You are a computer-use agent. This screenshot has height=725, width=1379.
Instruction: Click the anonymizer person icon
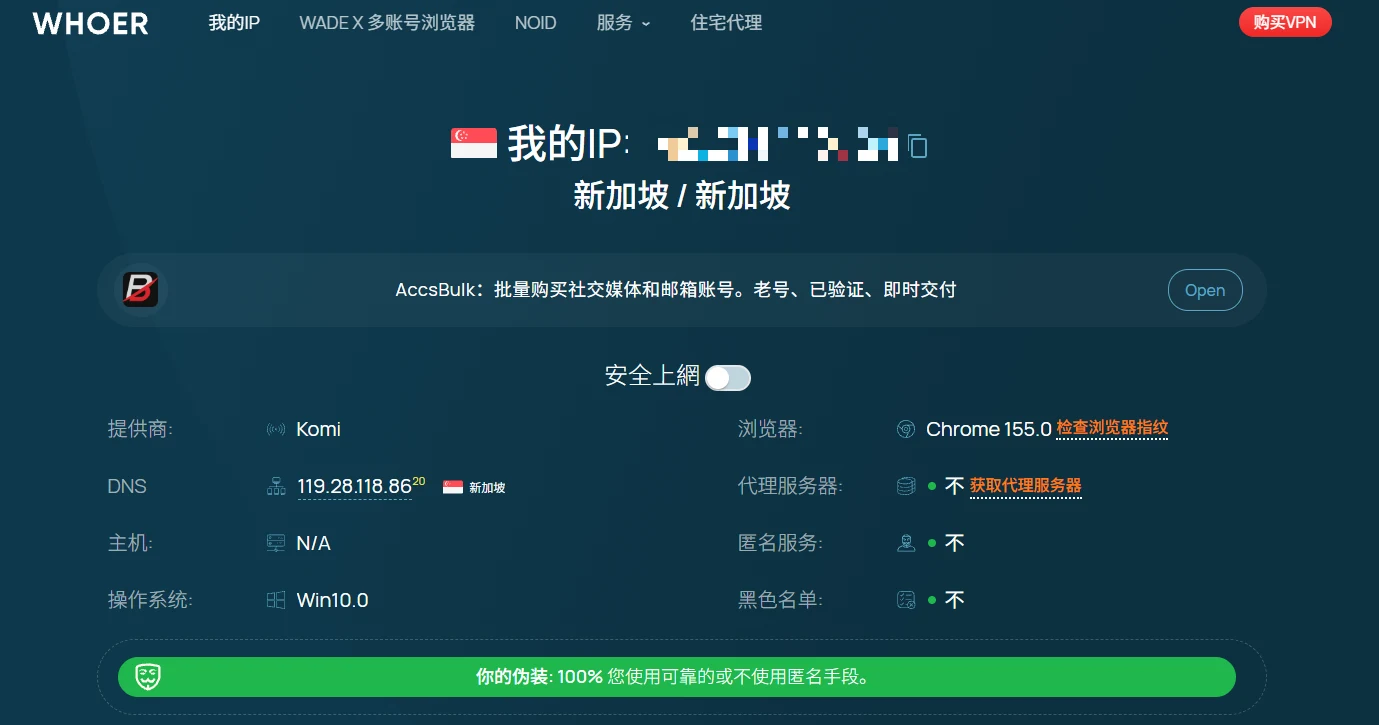pos(906,544)
